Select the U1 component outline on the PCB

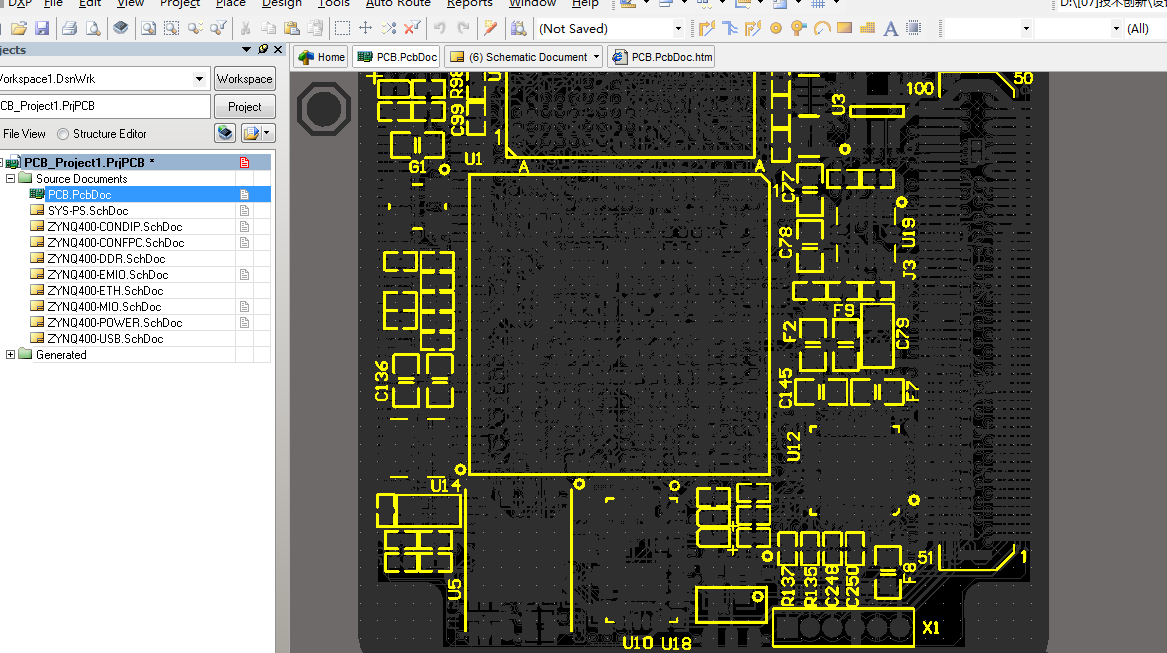coord(619,324)
